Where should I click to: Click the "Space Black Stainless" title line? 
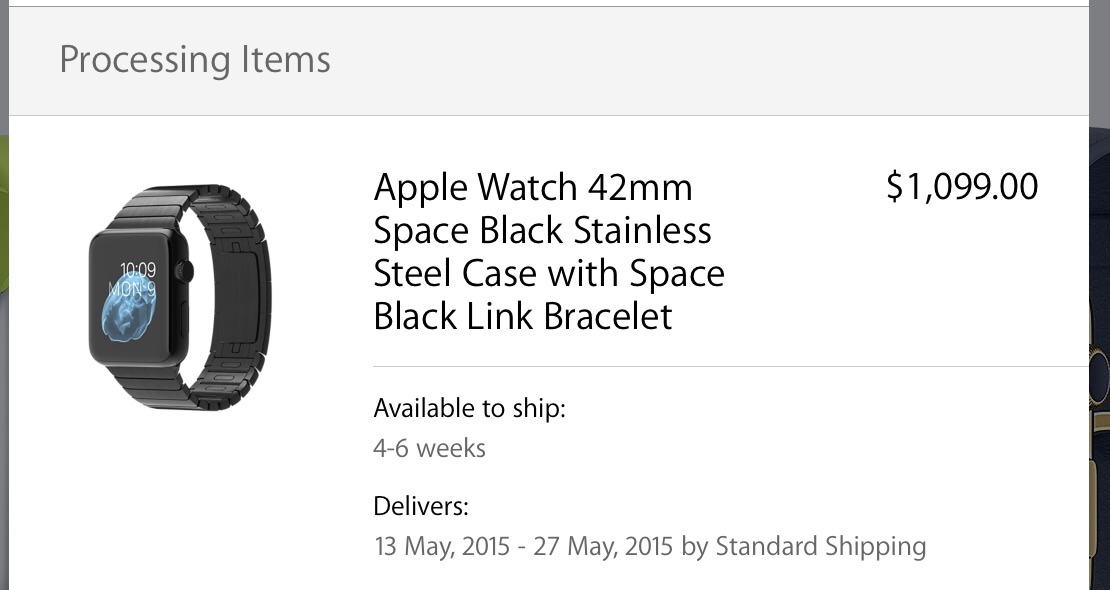point(543,230)
